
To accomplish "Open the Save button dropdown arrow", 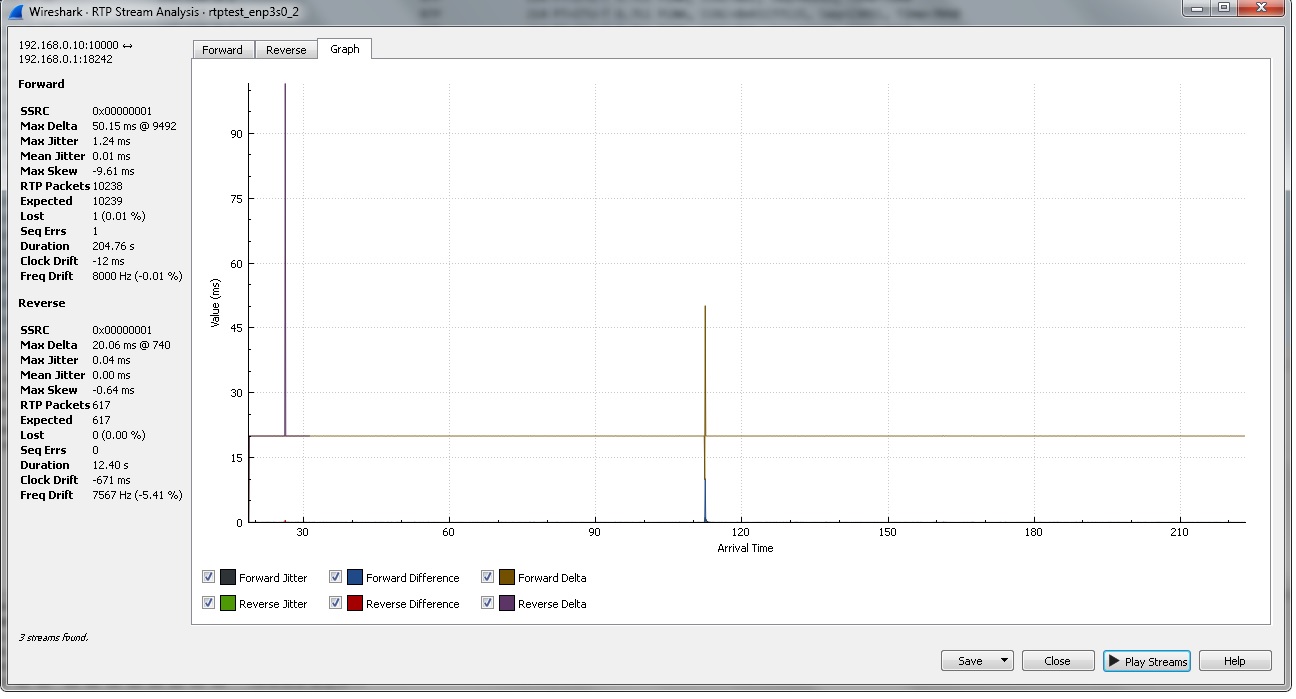I will [1003, 661].
